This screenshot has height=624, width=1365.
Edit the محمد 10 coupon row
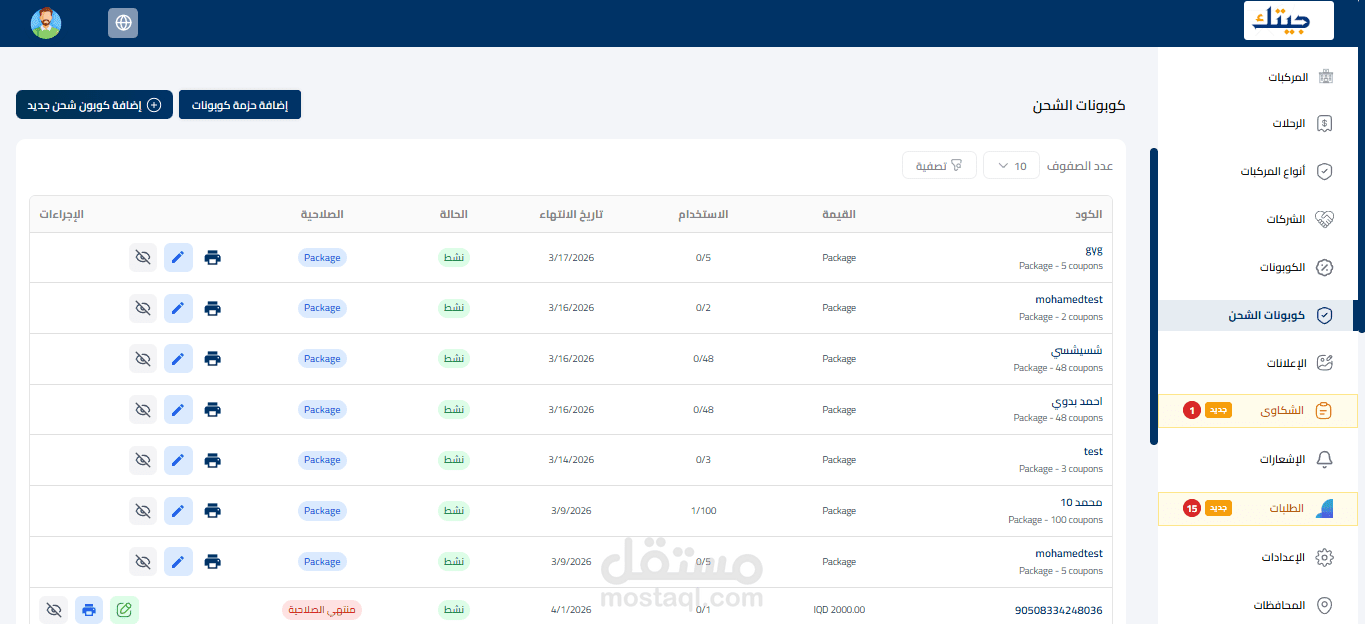(178, 511)
